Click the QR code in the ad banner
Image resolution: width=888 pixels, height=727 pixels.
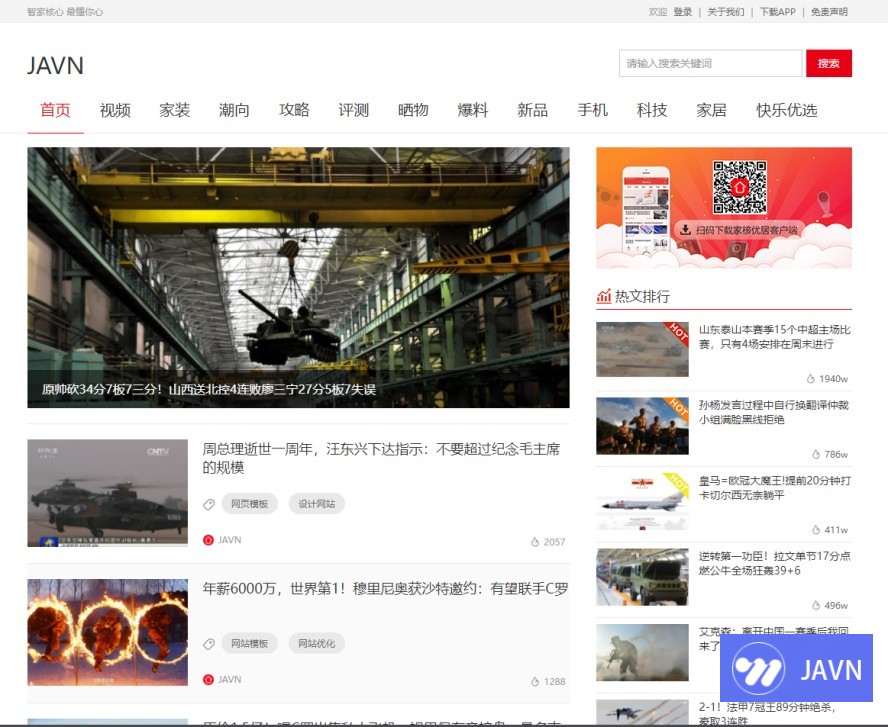click(740, 187)
